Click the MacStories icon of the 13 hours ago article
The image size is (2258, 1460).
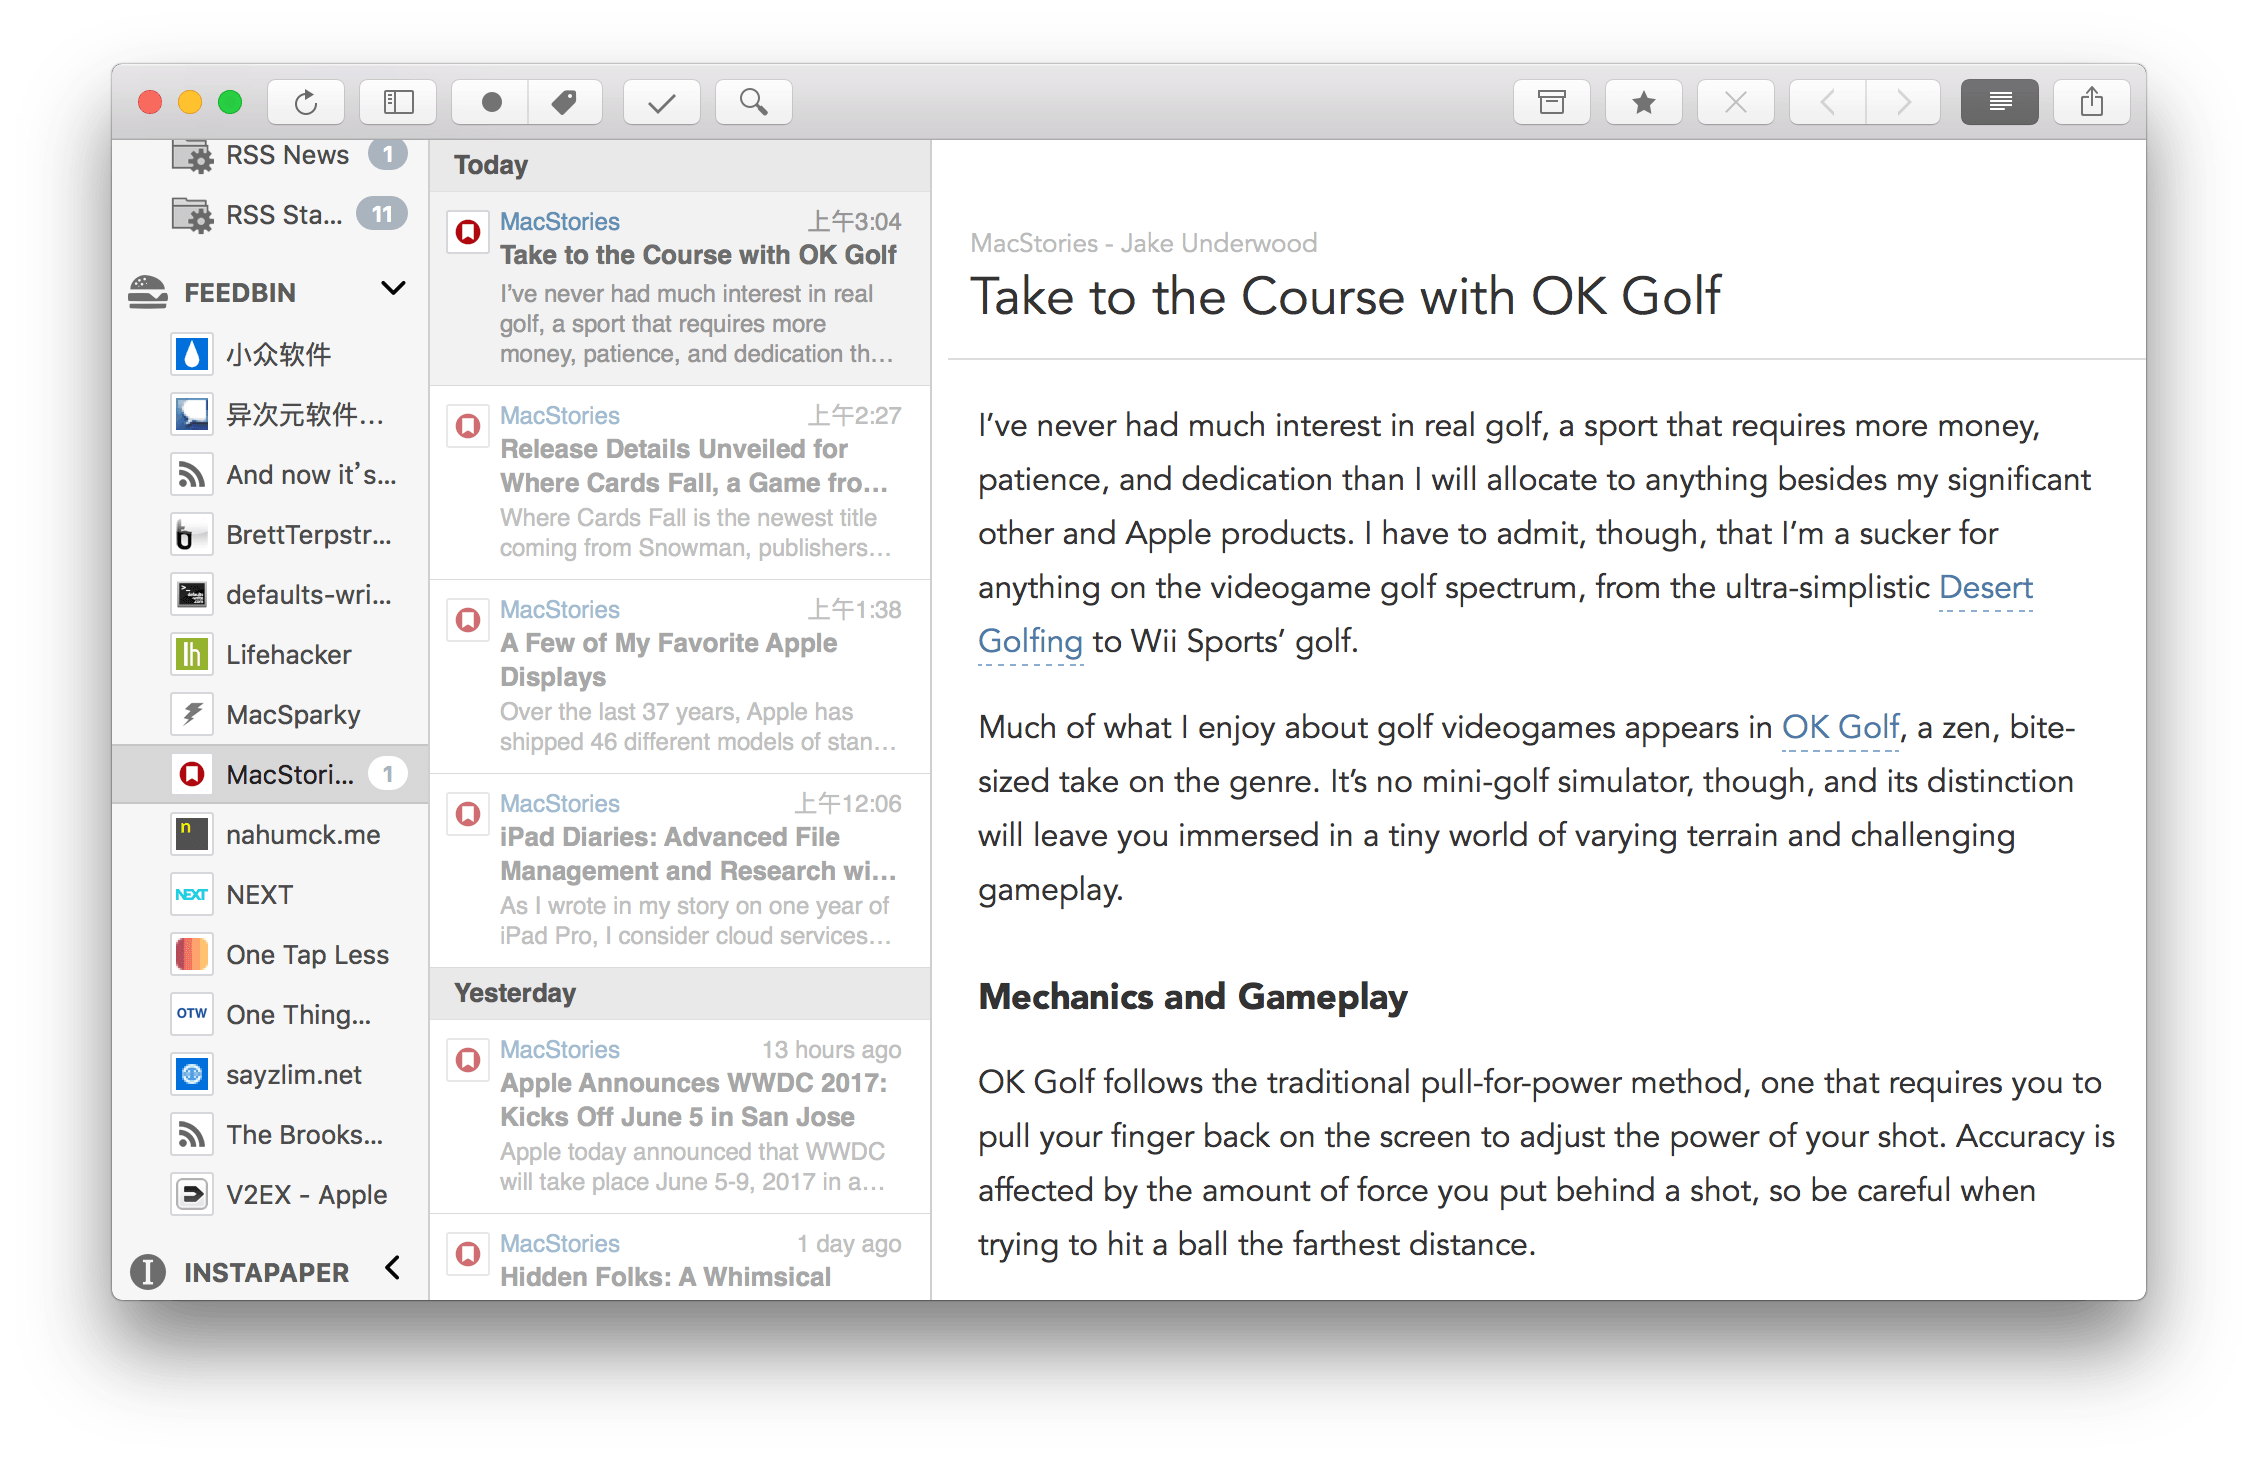click(467, 1059)
